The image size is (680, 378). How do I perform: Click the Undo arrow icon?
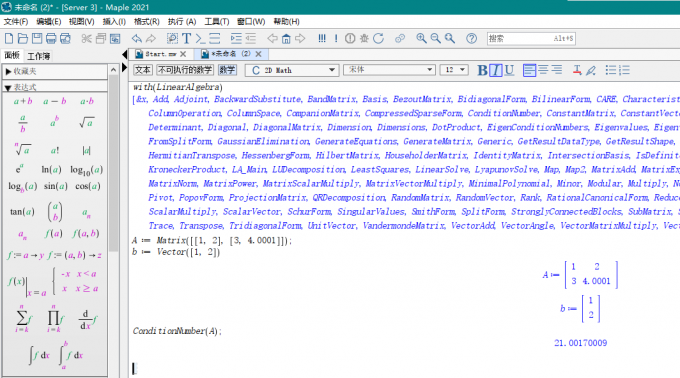137,39
